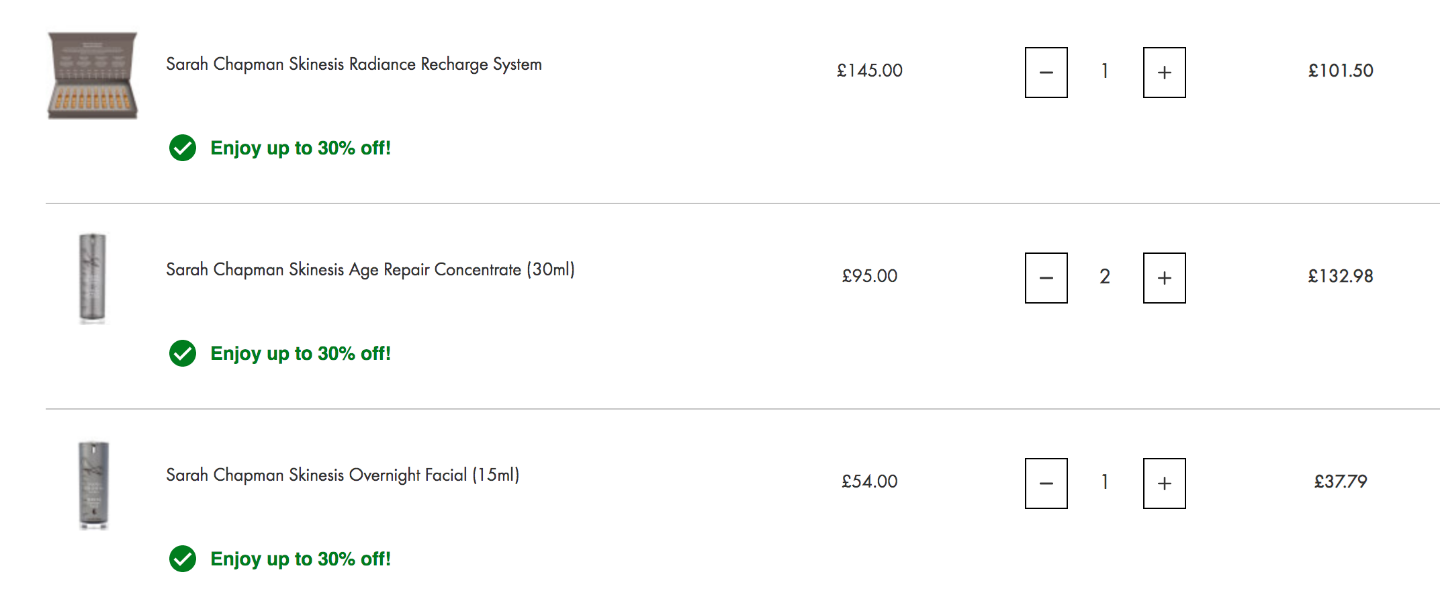Decrease quantity of Radiance Recharge System

1046,72
